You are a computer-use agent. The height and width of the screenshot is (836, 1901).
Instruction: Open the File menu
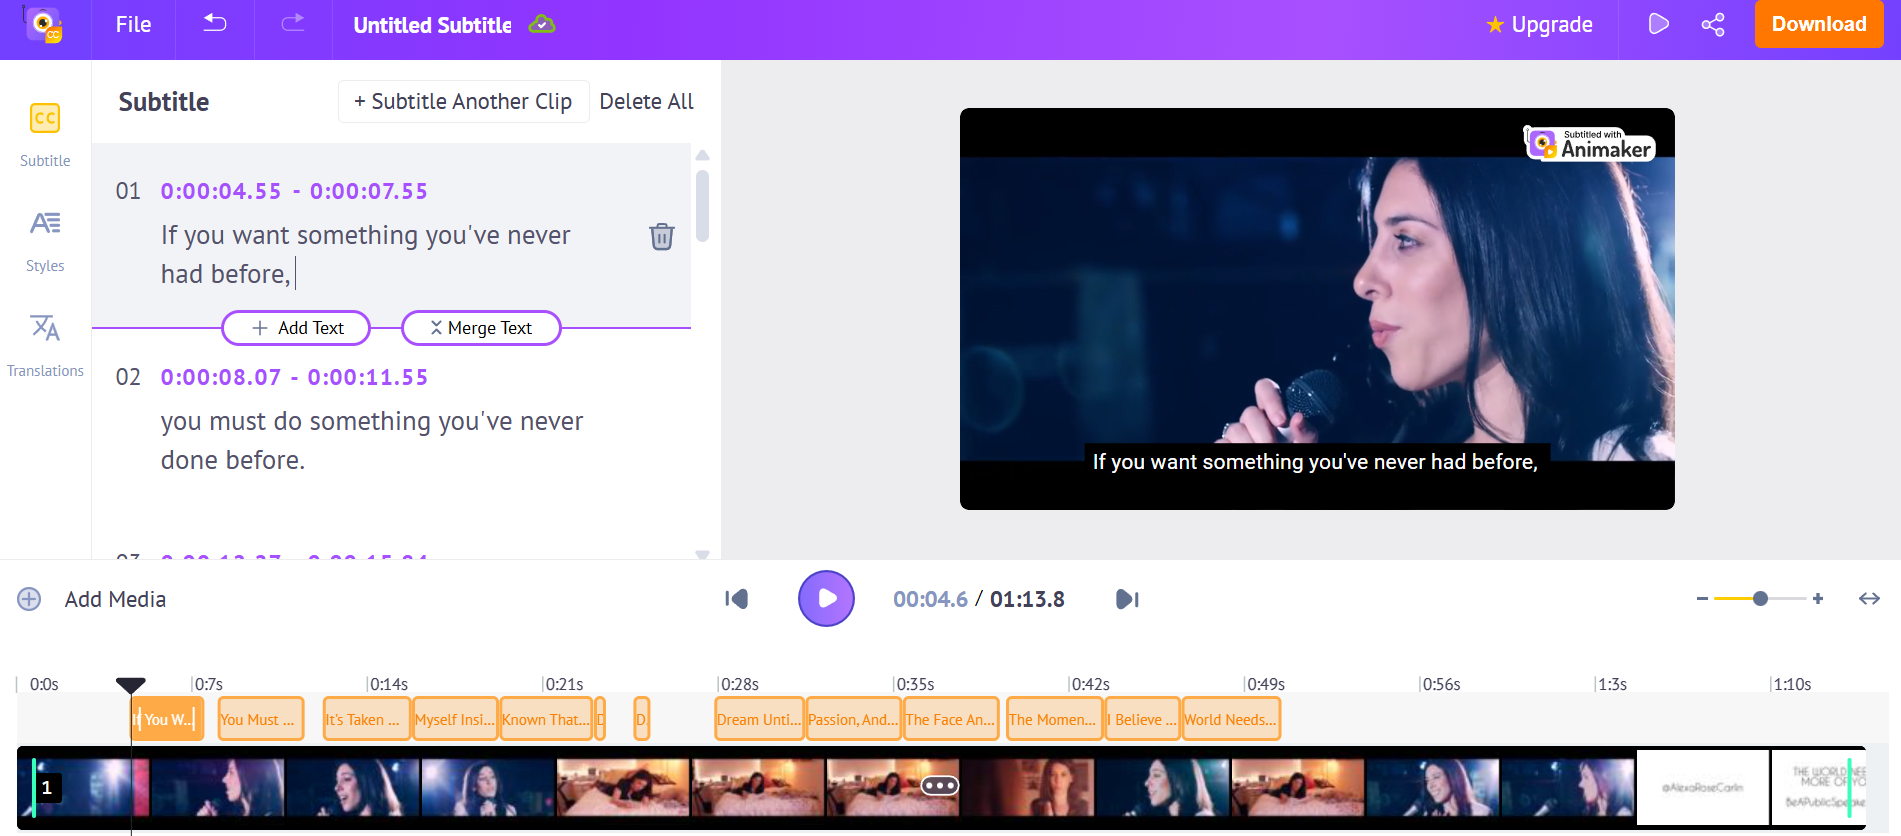(133, 25)
